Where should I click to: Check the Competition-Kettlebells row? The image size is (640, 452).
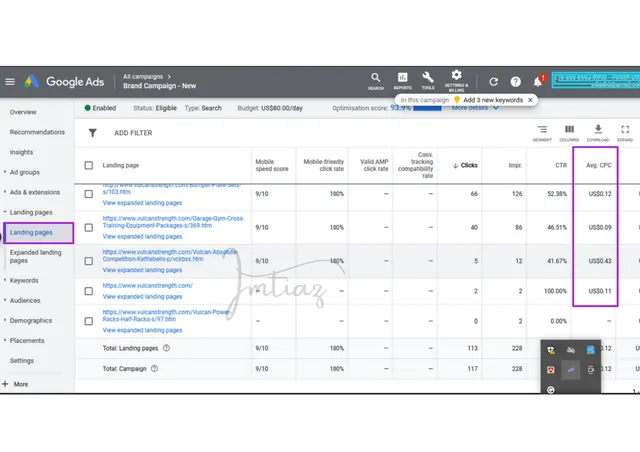(x=89, y=261)
